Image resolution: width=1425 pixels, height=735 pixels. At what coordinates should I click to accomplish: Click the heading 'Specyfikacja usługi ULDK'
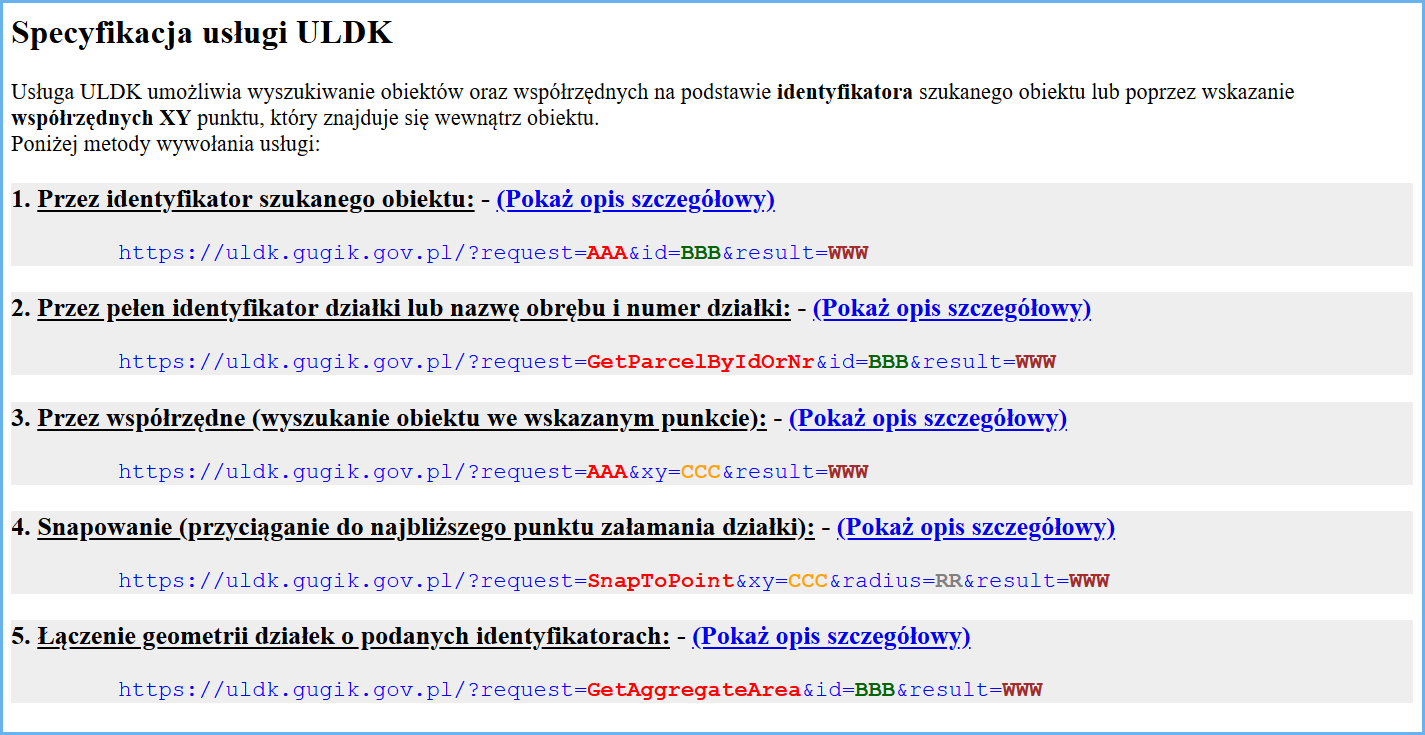coord(202,33)
